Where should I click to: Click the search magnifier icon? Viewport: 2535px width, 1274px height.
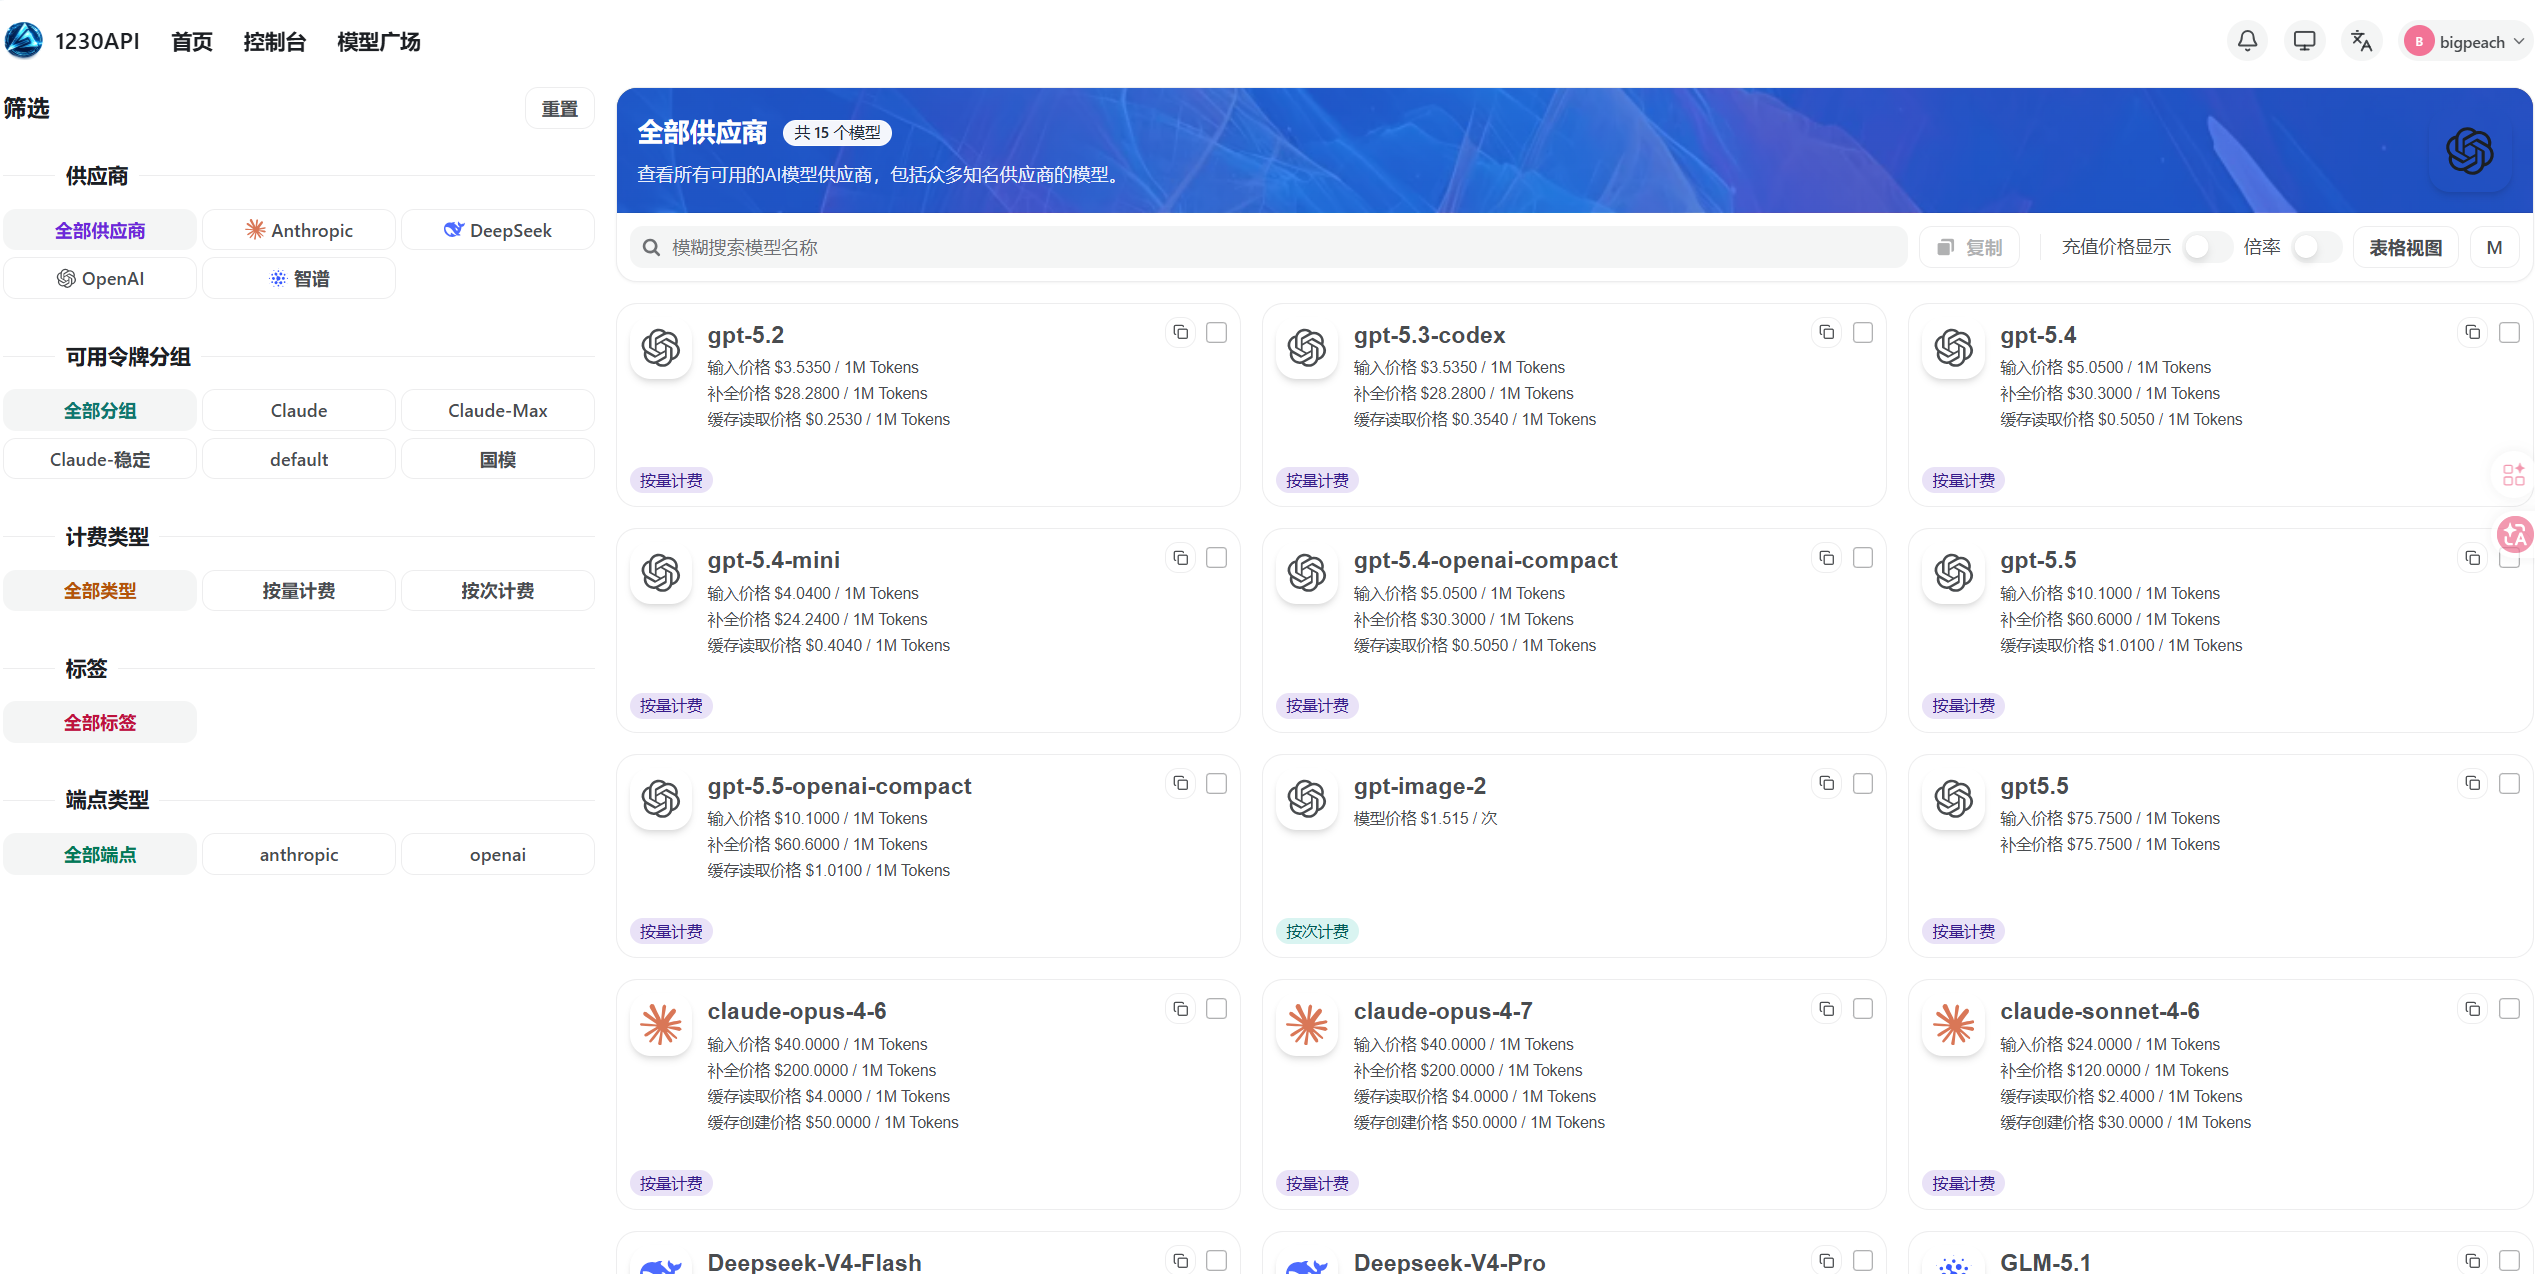tap(651, 247)
